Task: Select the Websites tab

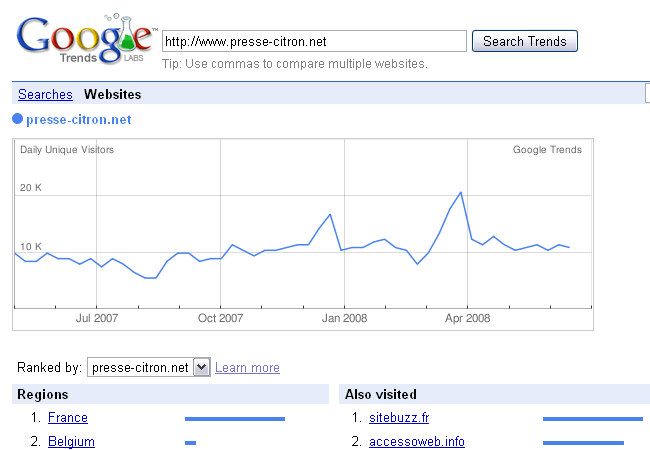Action: [x=112, y=94]
